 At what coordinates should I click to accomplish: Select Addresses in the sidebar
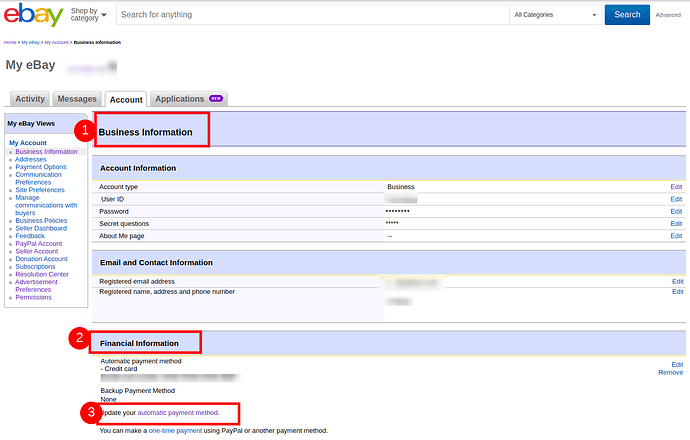tap(31, 159)
